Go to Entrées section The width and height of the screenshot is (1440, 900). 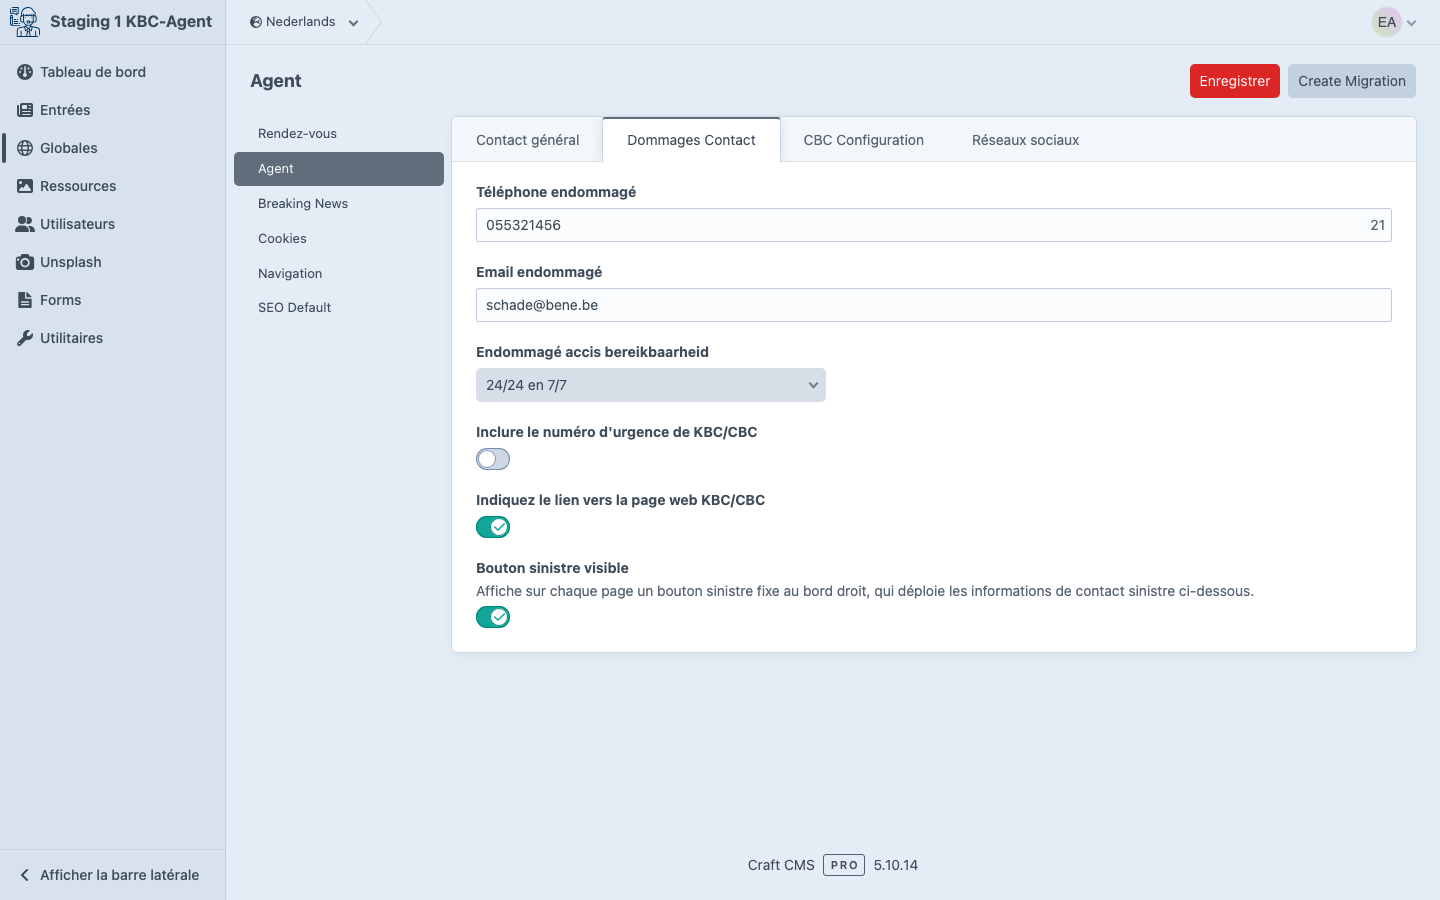pos(112,110)
